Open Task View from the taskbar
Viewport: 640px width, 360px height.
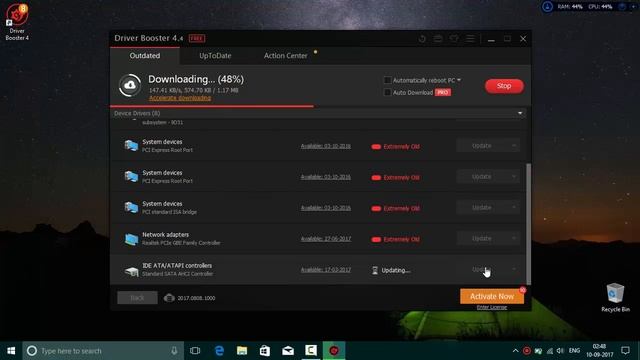[195, 351]
